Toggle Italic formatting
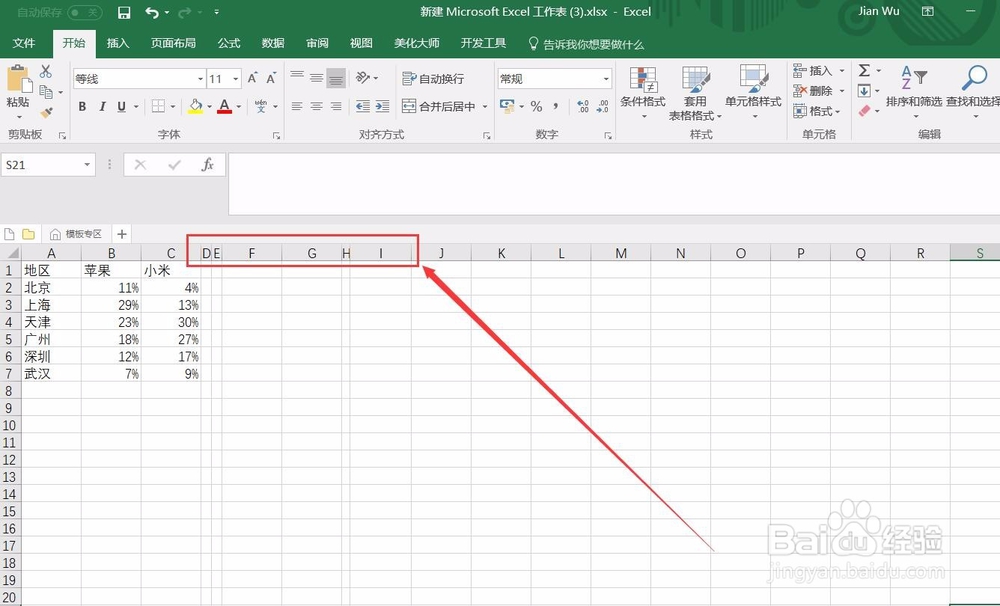This screenshot has width=1000, height=606. coord(102,107)
